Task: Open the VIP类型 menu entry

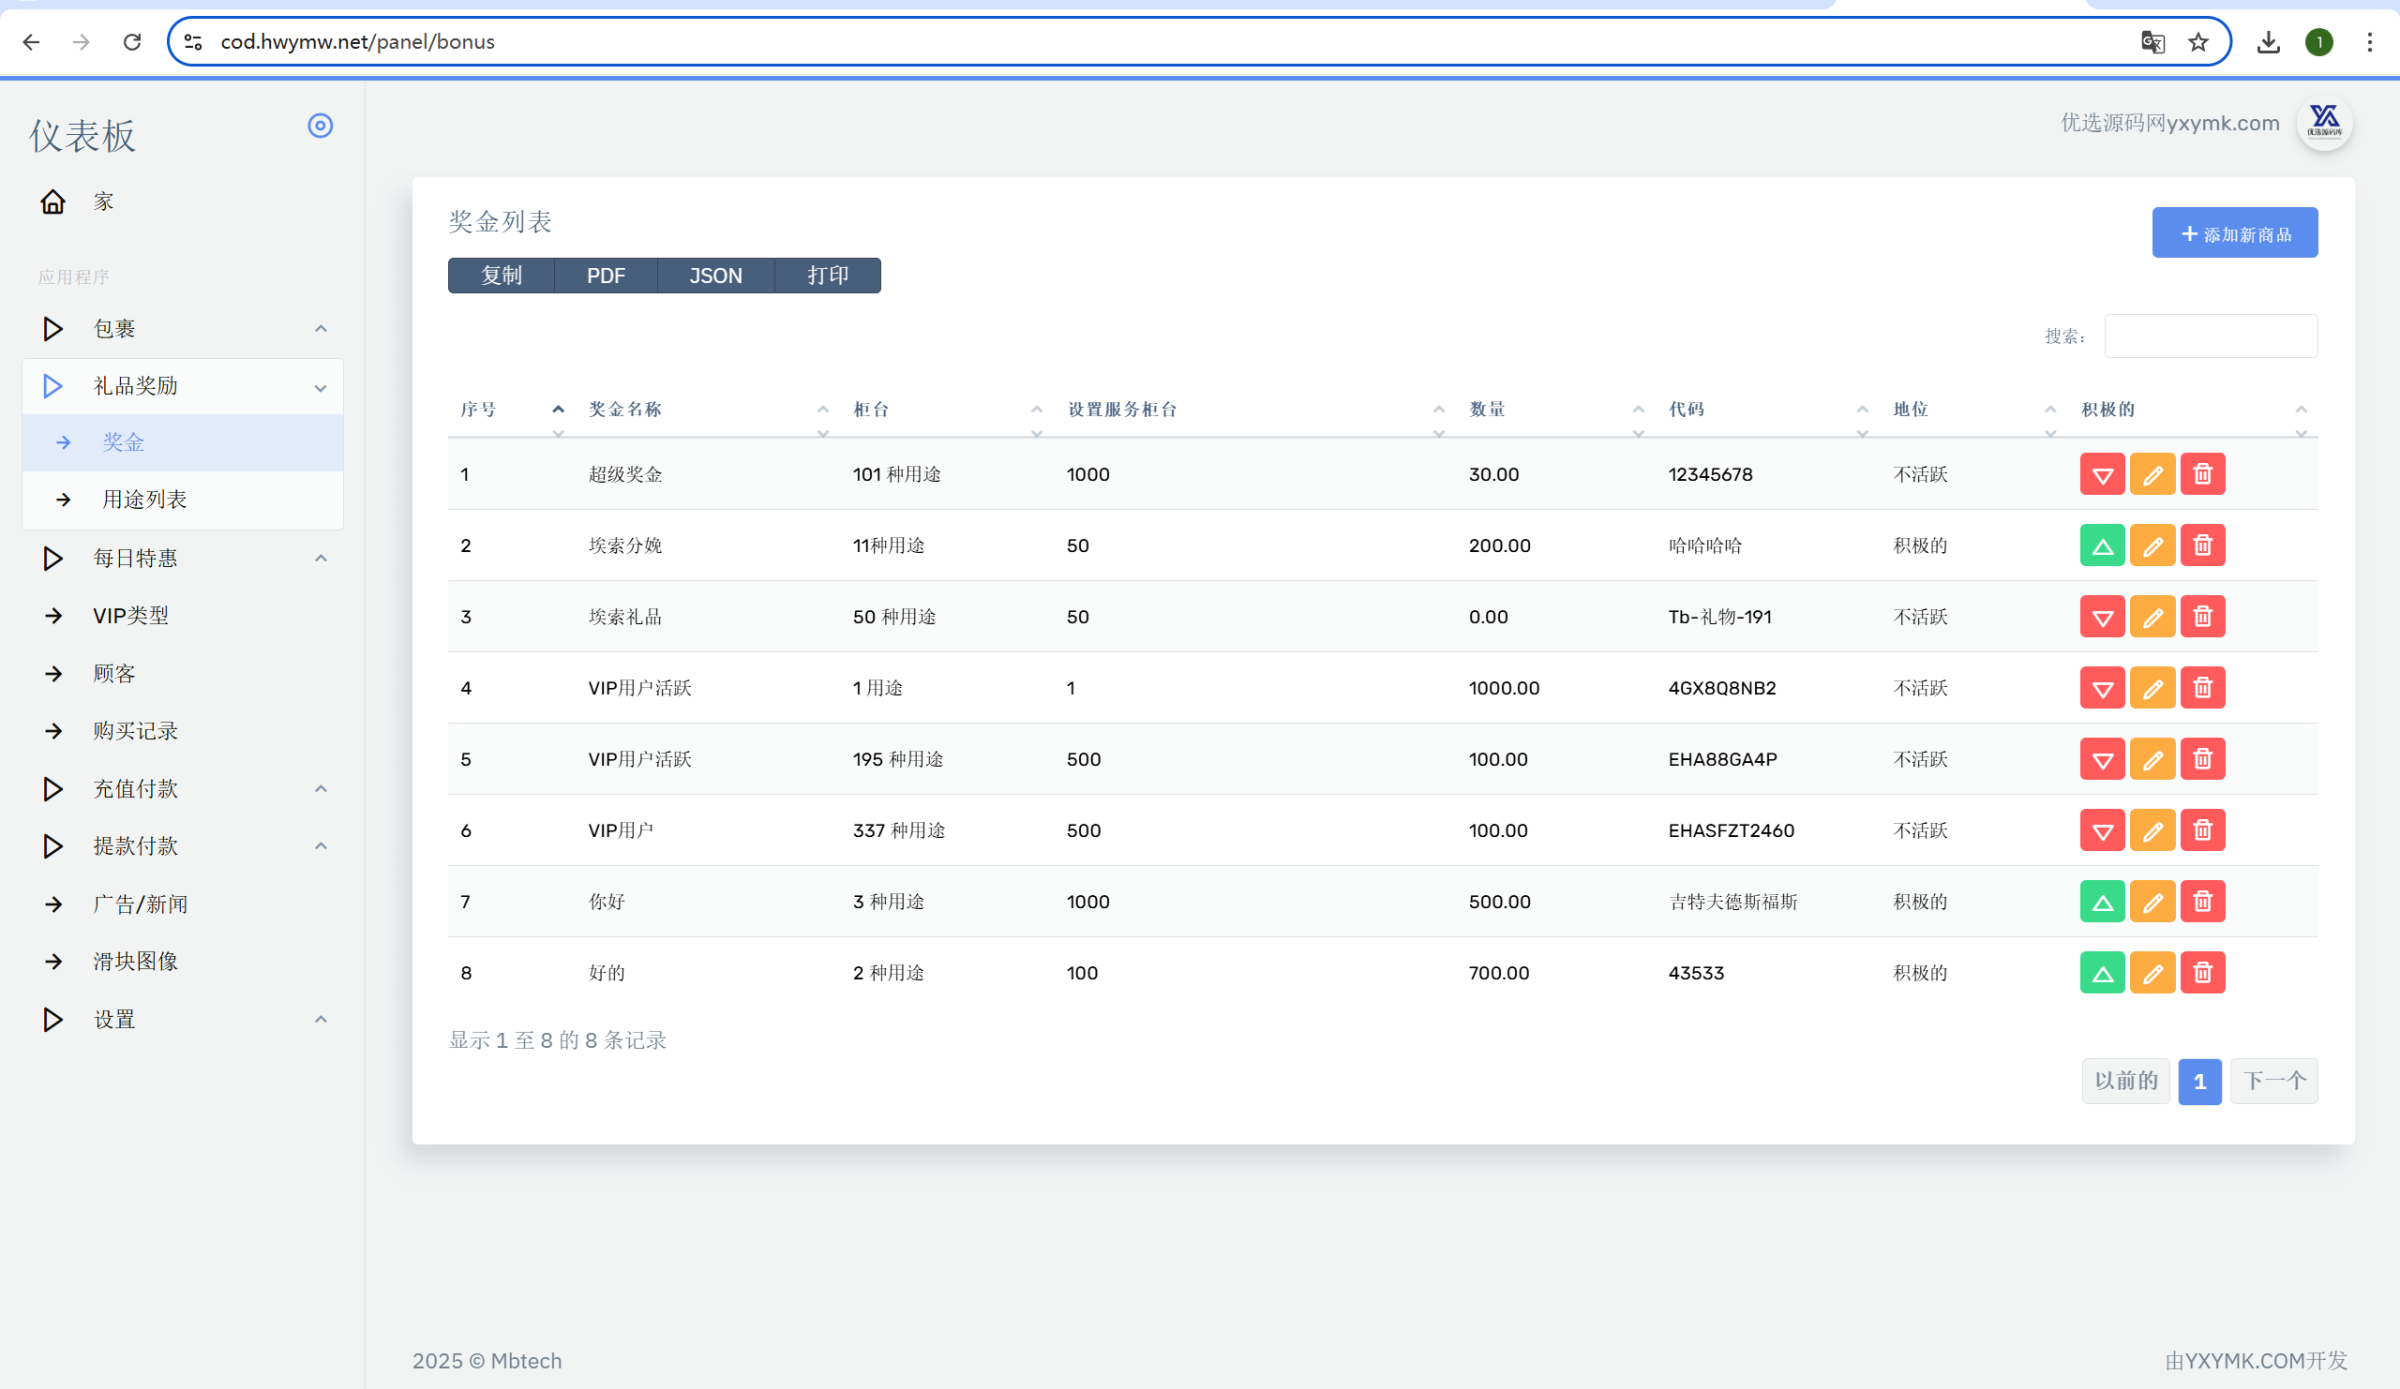Action: pyautogui.click(x=131, y=615)
